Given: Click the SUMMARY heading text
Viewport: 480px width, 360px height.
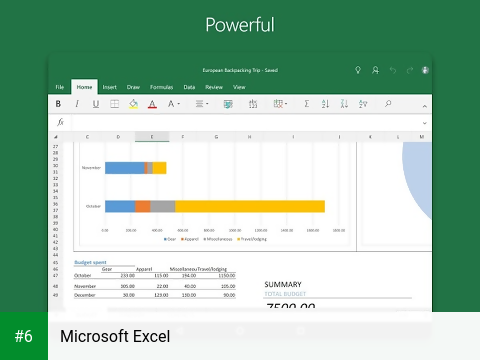Looking at the screenshot, I should 283,285.
